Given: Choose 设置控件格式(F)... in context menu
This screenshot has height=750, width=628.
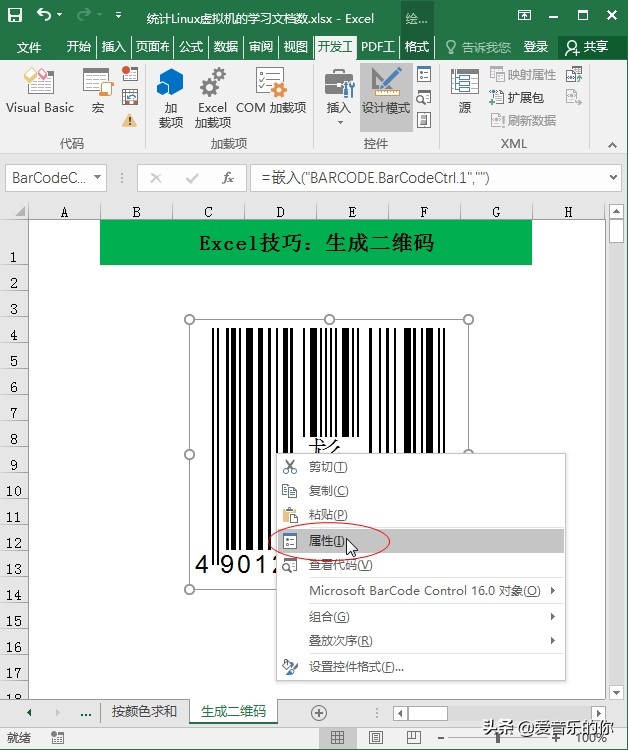Looking at the screenshot, I should point(421,667).
